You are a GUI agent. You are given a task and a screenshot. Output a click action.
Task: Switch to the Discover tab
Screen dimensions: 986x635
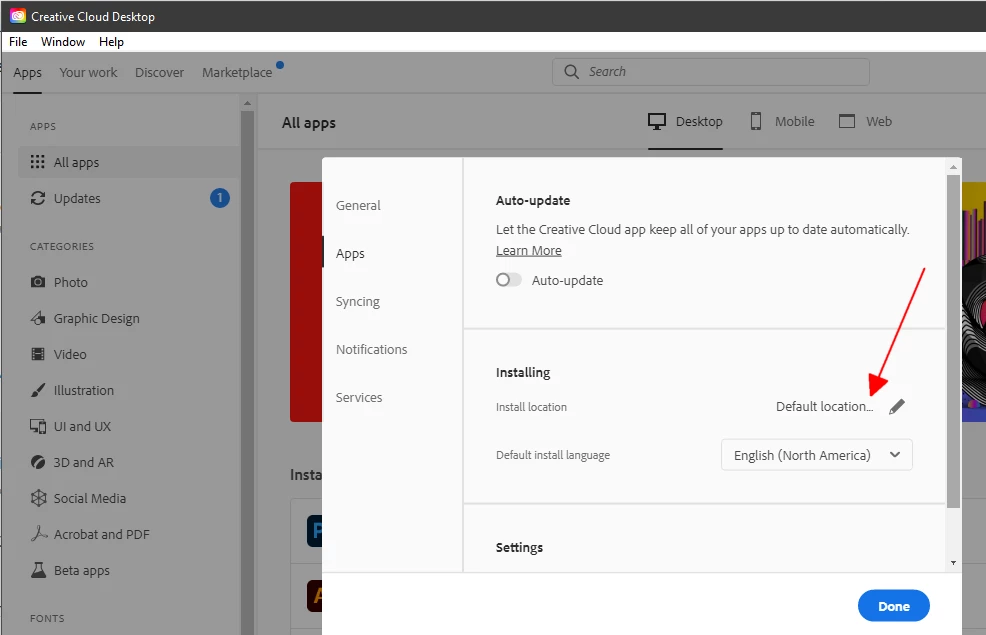[x=159, y=72]
